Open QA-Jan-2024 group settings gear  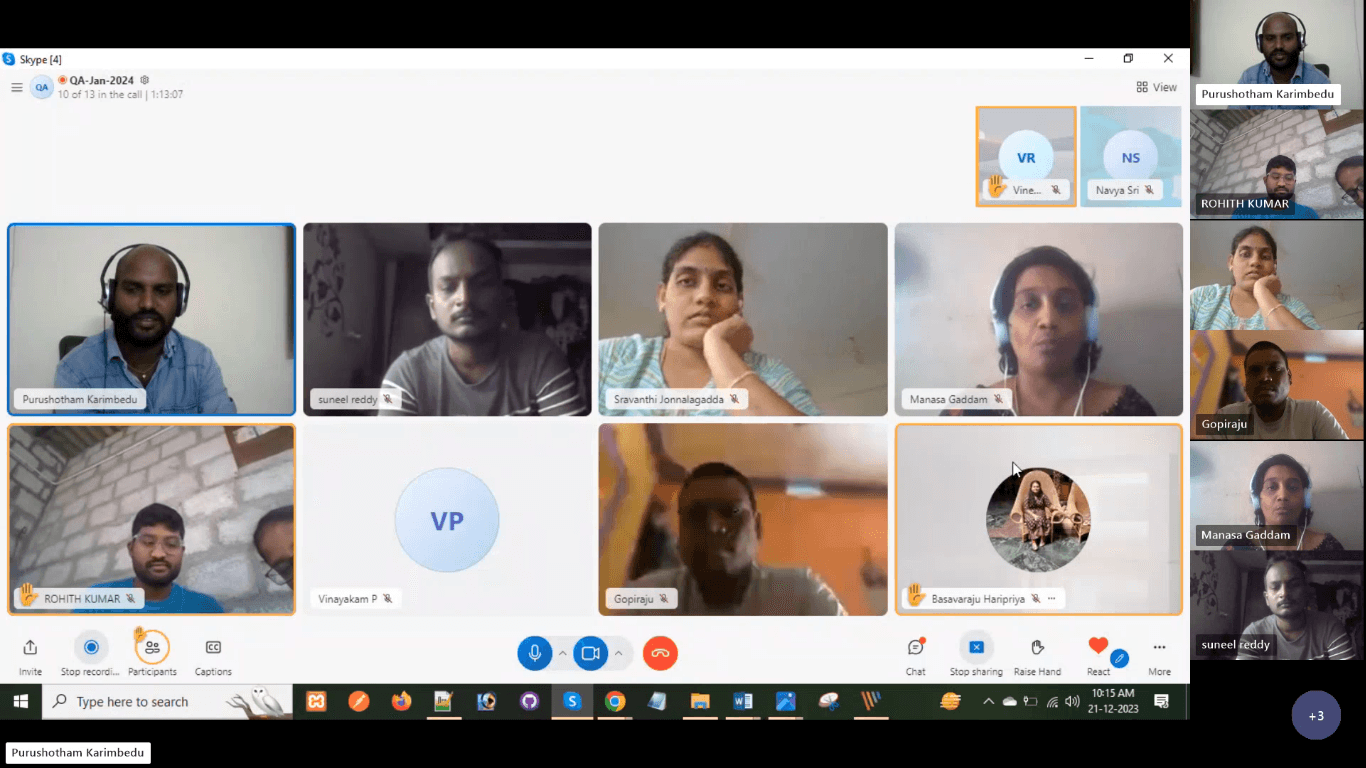pos(145,80)
